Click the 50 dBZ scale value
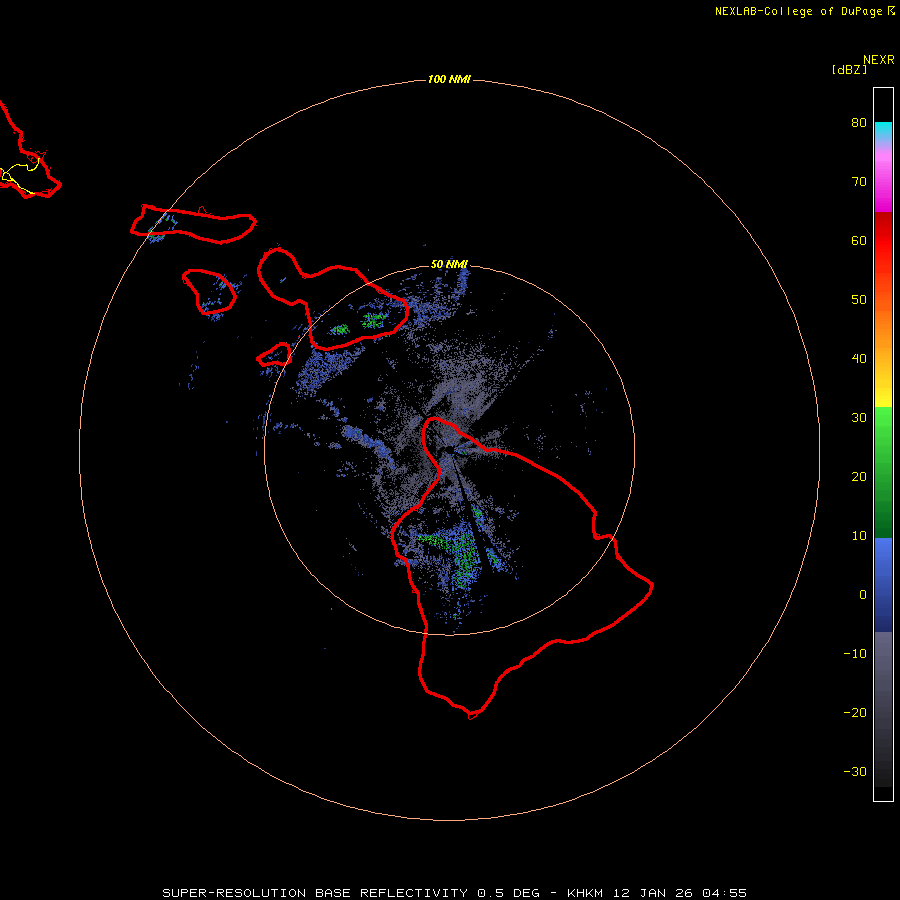Screen dimensions: 900x900 [859, 300]
